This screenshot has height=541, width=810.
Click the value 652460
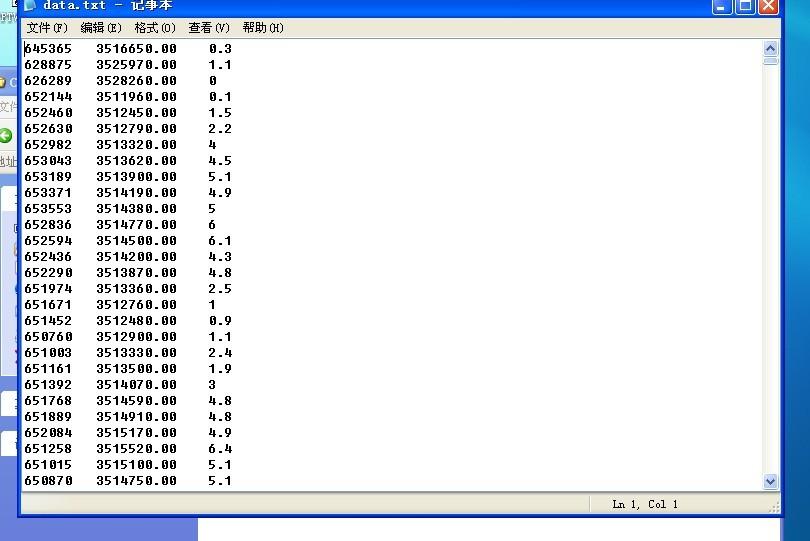click(48, 113)
